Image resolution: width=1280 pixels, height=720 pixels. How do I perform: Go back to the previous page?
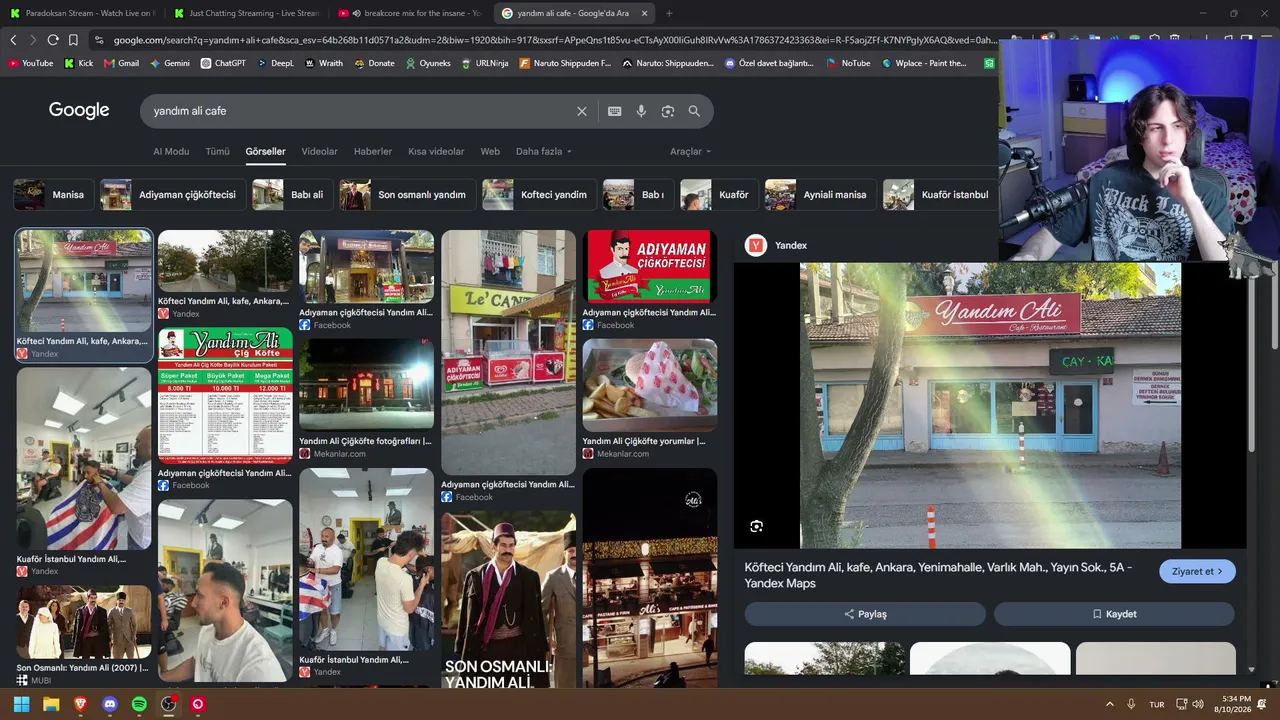coord(13,40)
